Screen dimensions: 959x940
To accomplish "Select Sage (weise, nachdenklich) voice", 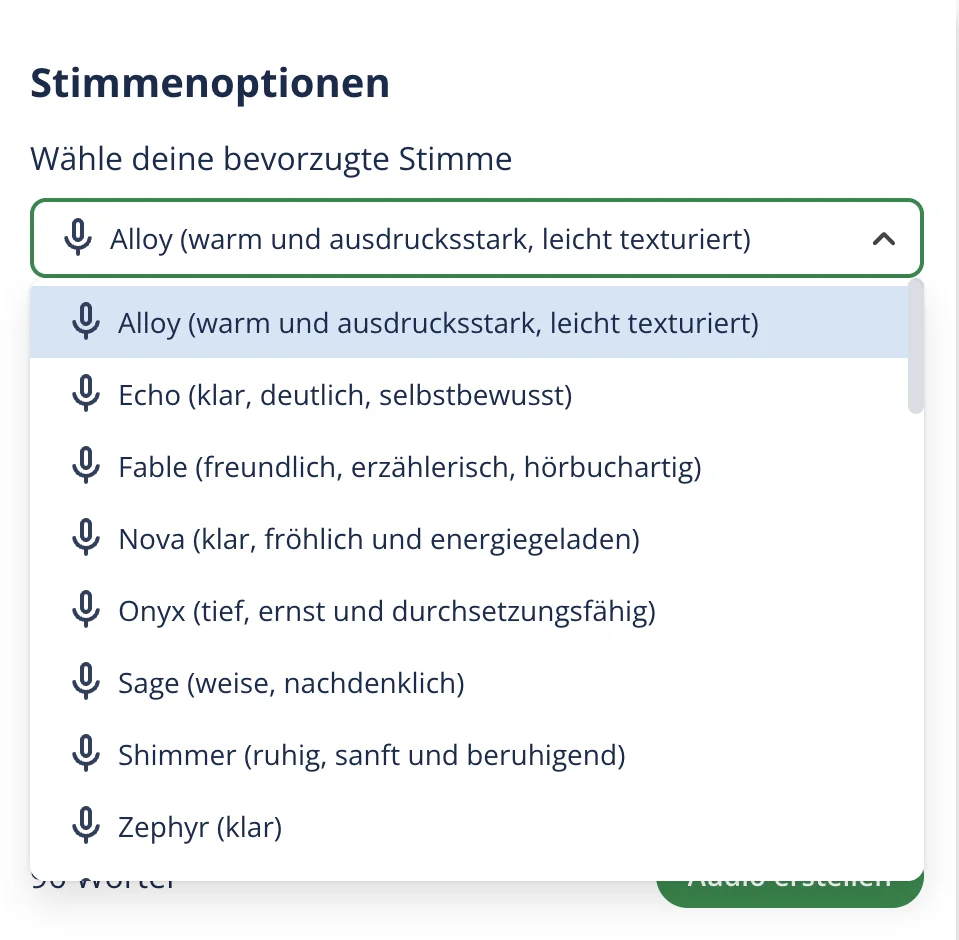I will click(x=291, y=683).
